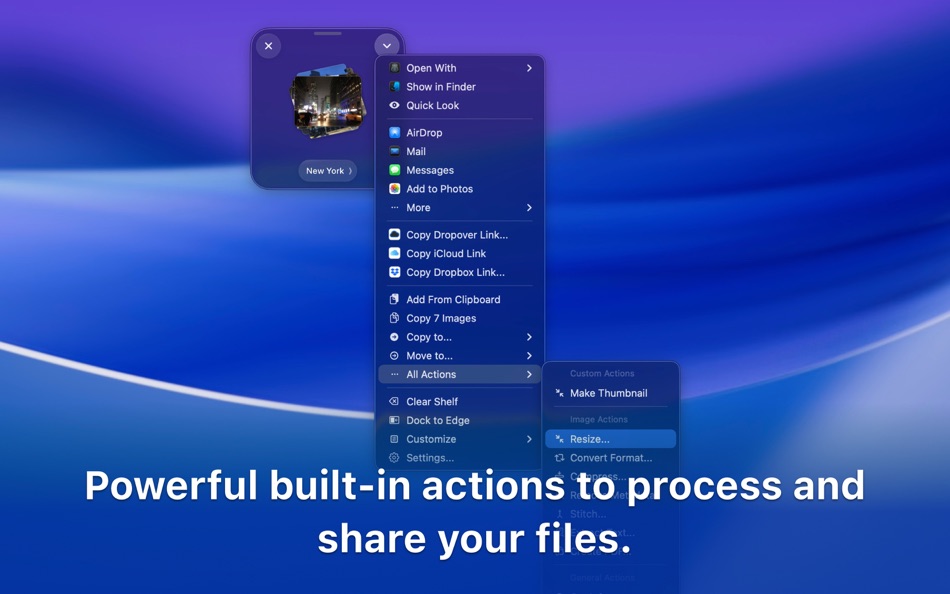
Task: Open Settings... via the gear icon
Action: click(x=394, y=458)
